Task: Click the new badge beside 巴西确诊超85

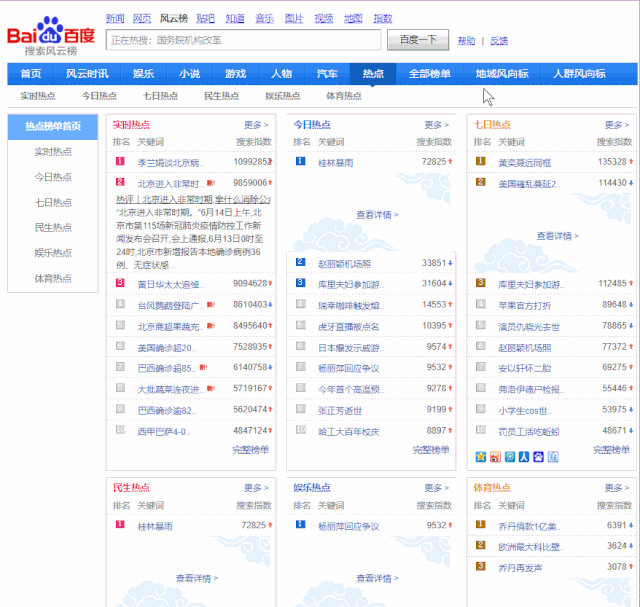Action: [x=203, y=367]
